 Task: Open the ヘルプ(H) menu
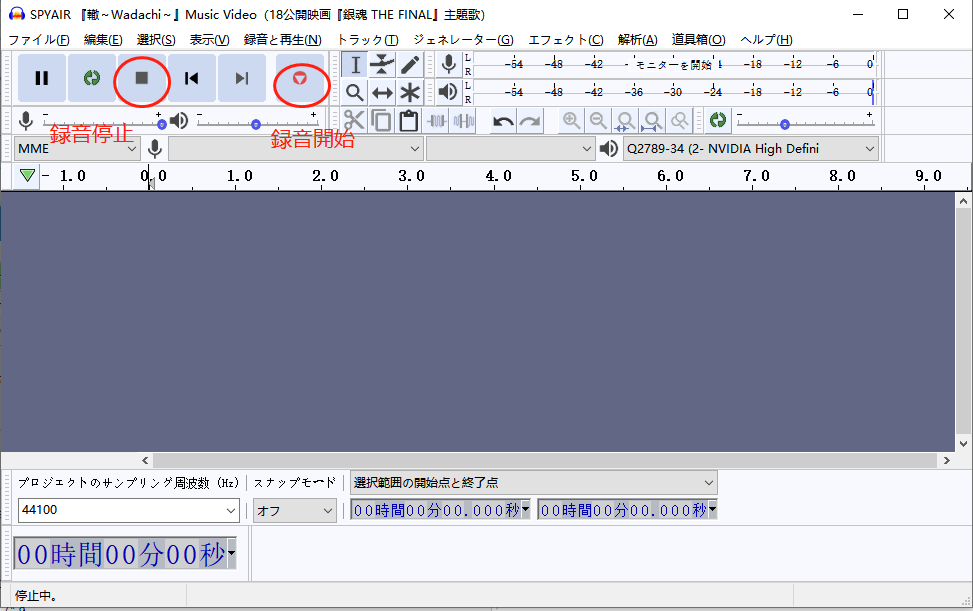point(766,40)
